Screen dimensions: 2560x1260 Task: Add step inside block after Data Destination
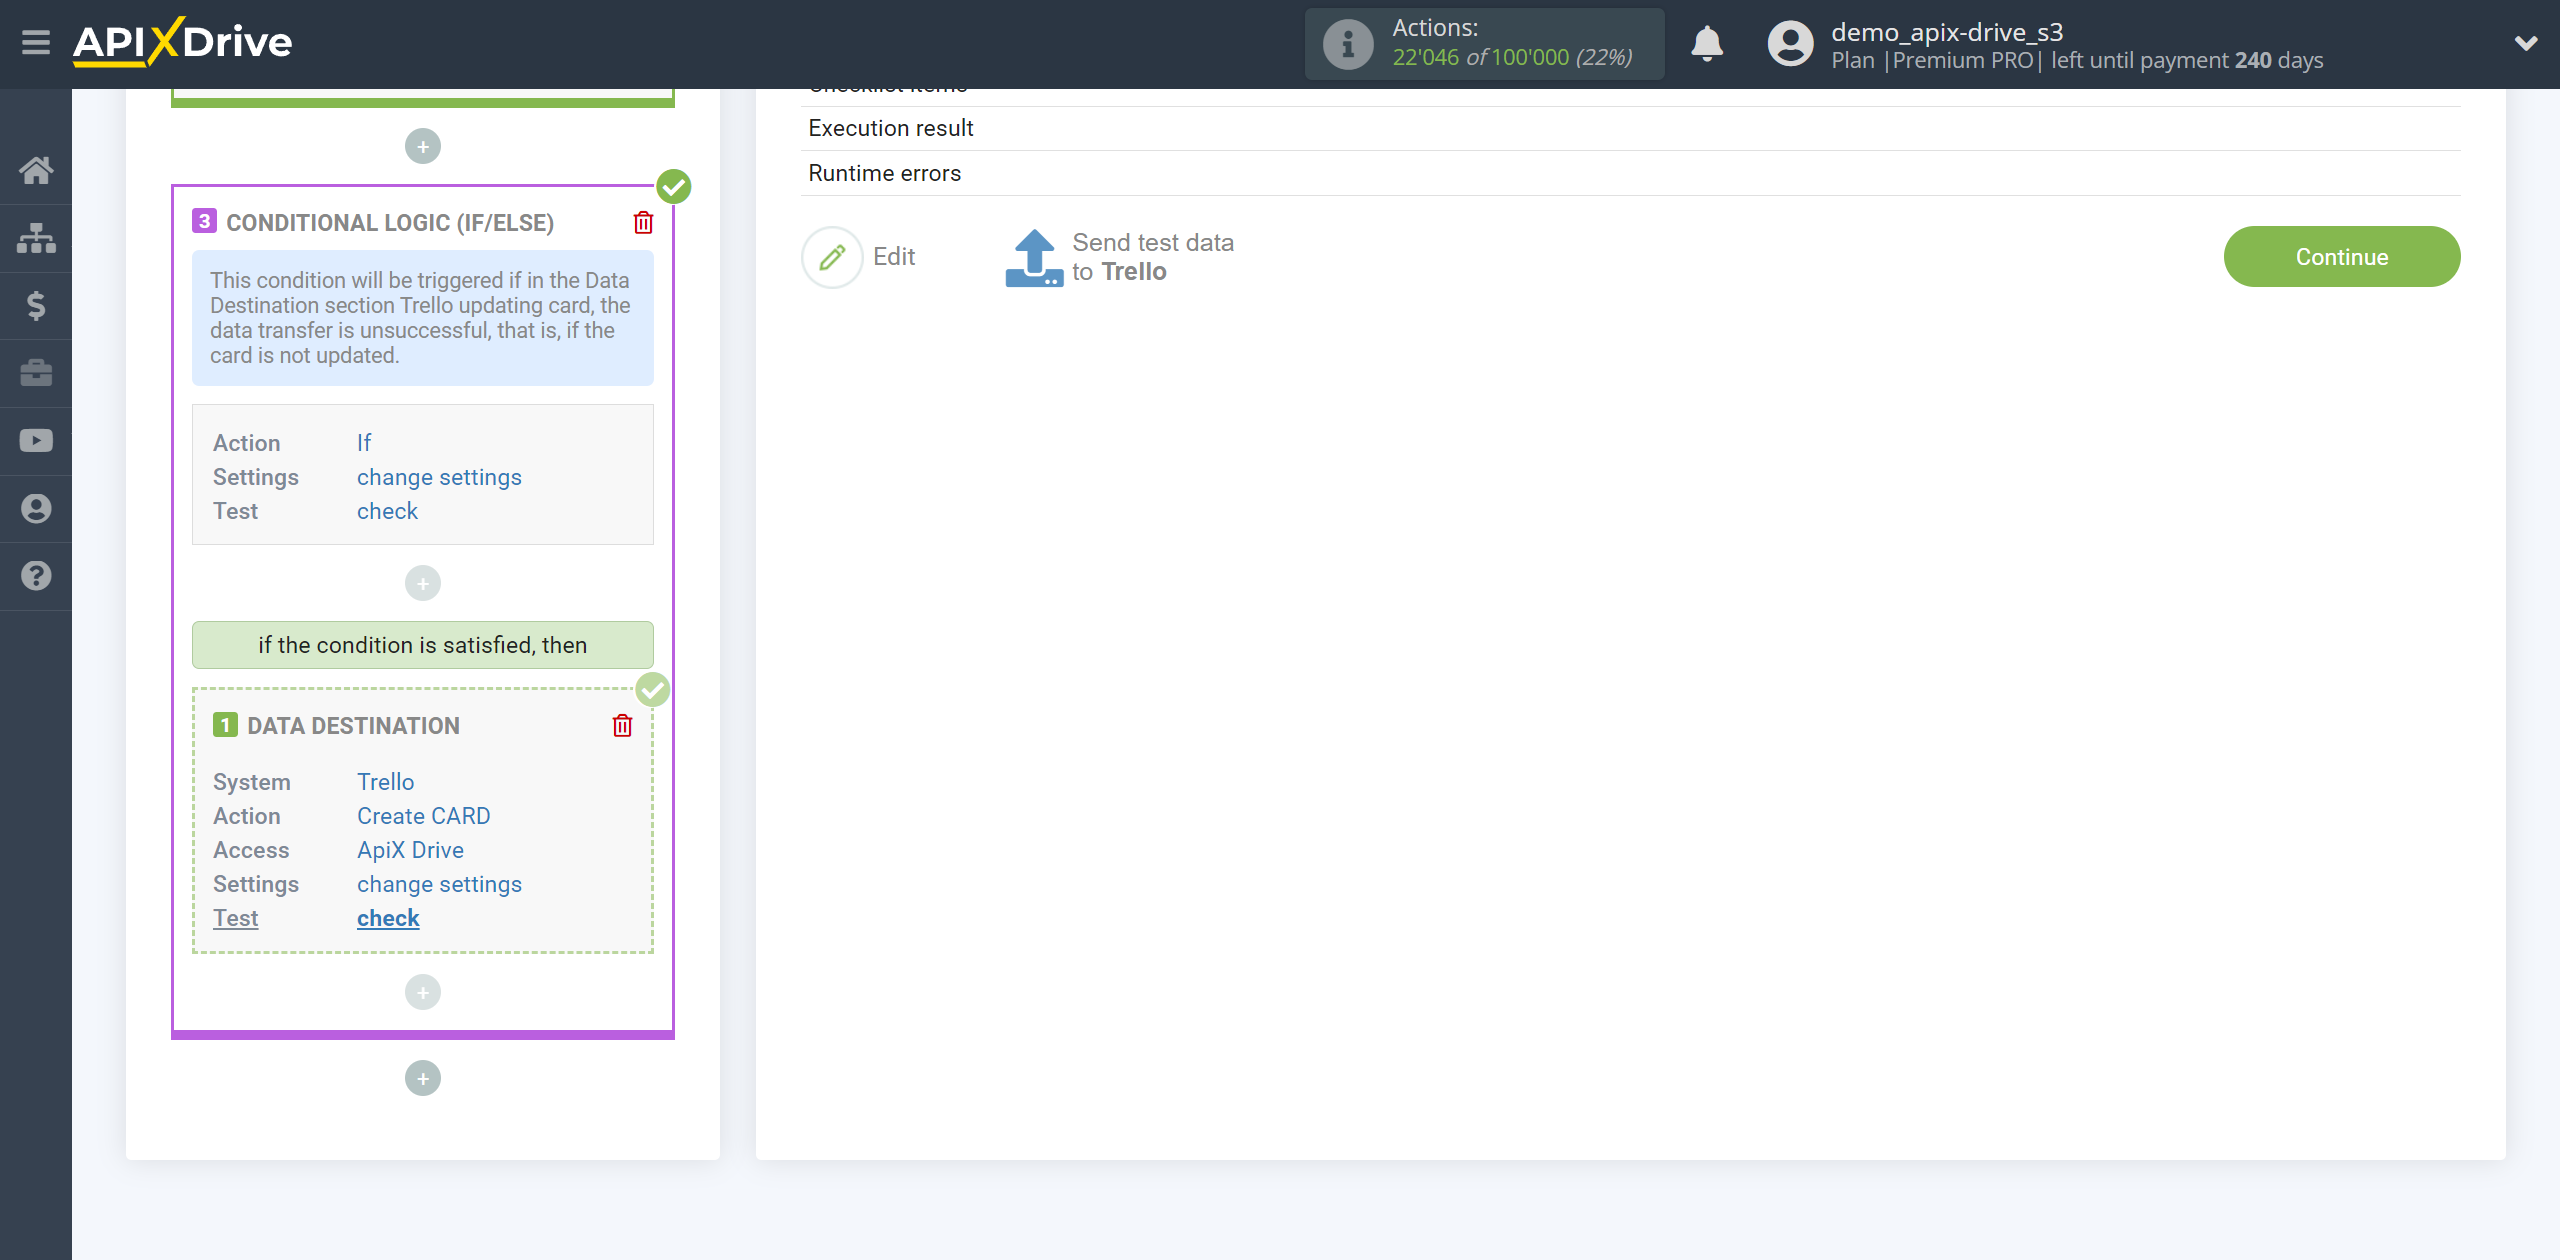click(x=423, y=992)
